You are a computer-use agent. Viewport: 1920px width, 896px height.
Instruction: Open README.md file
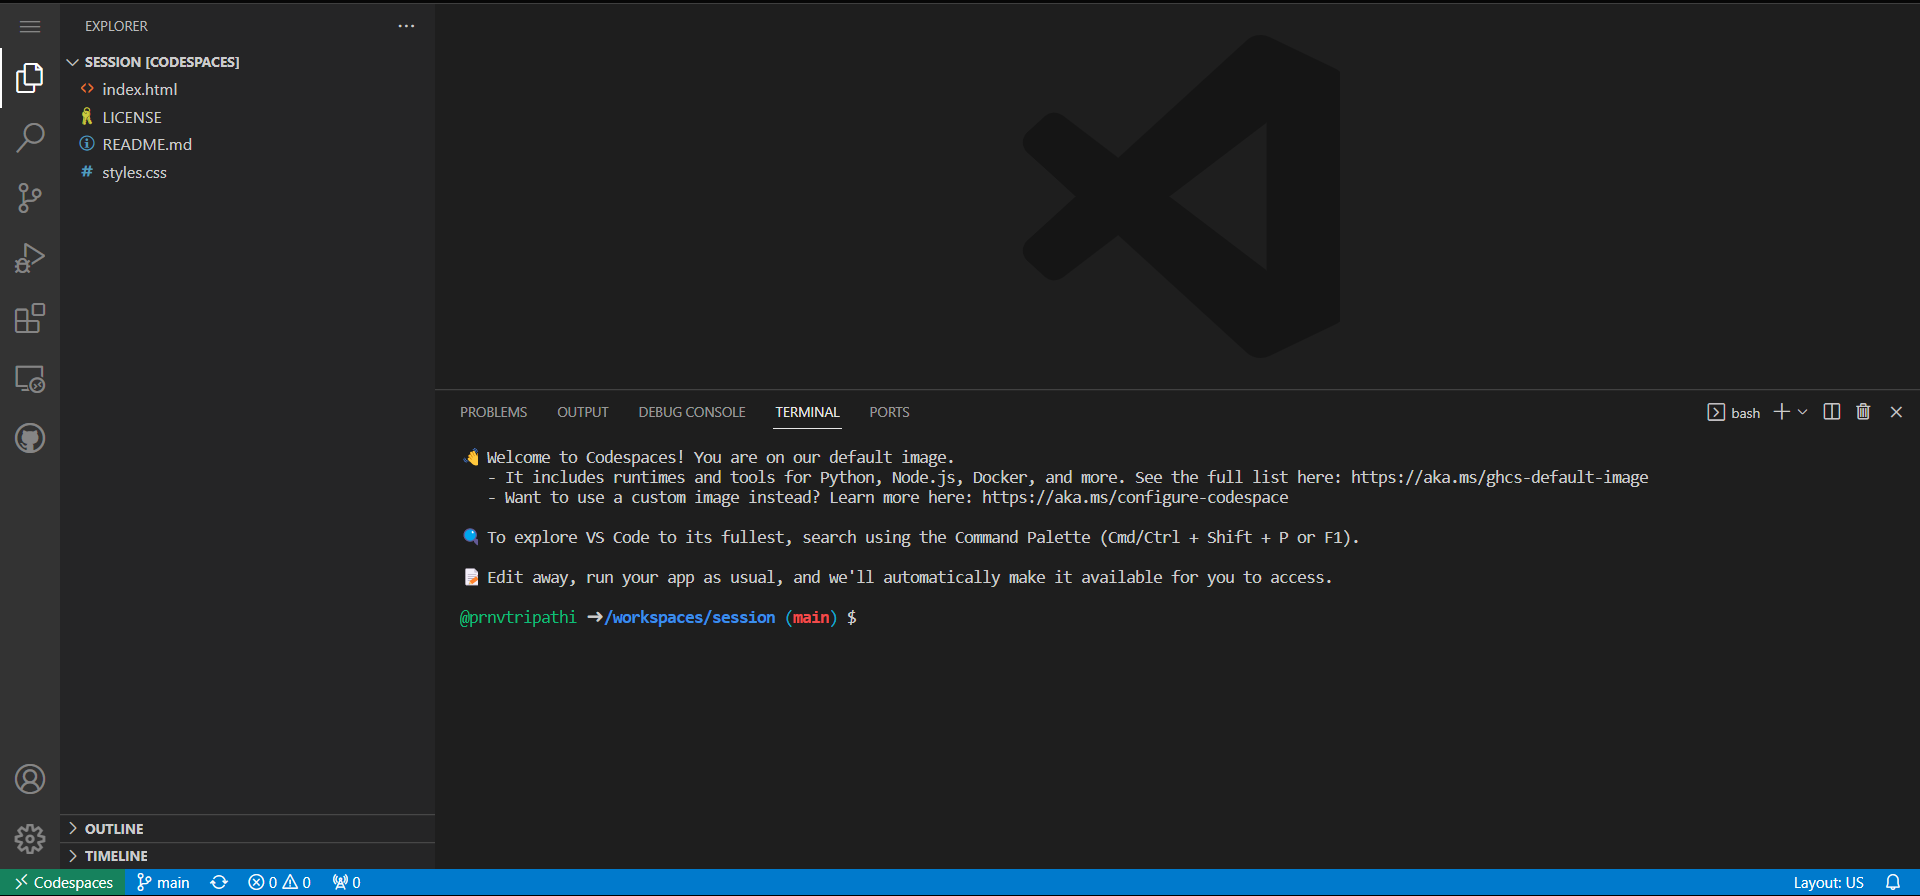pyautogui.click(x=248, y=144)
